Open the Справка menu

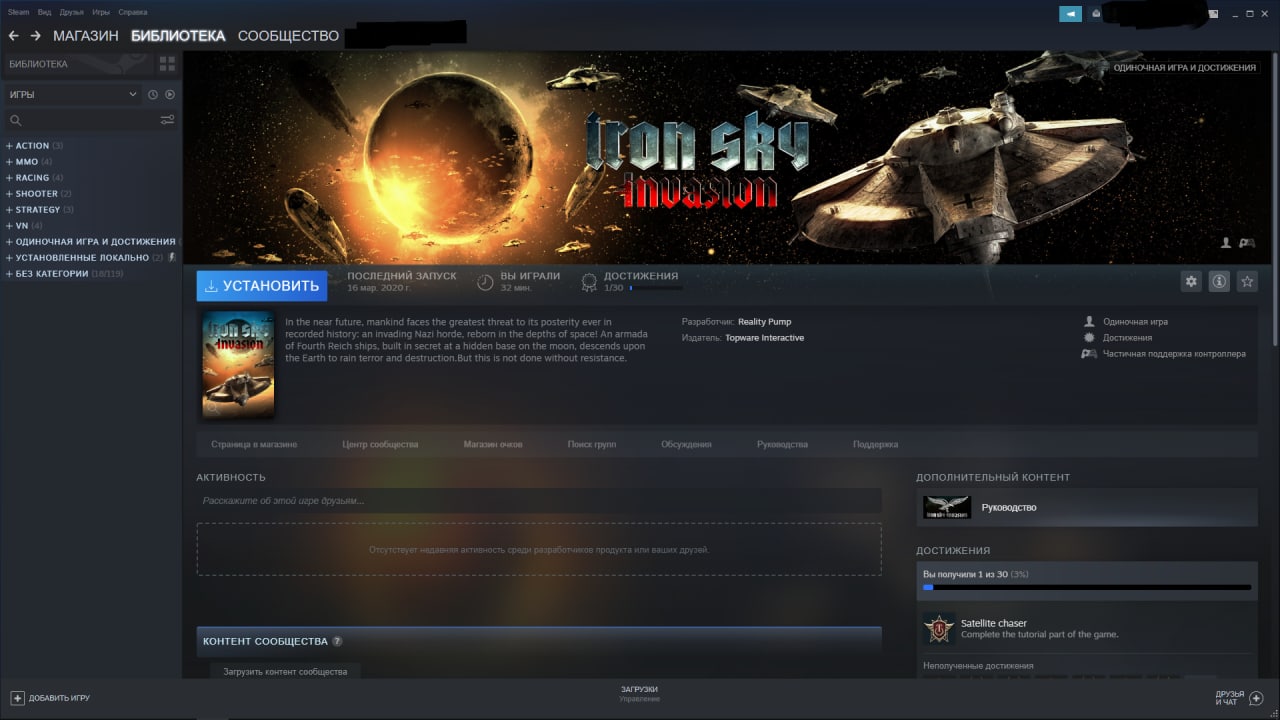[x=133, y=12]
